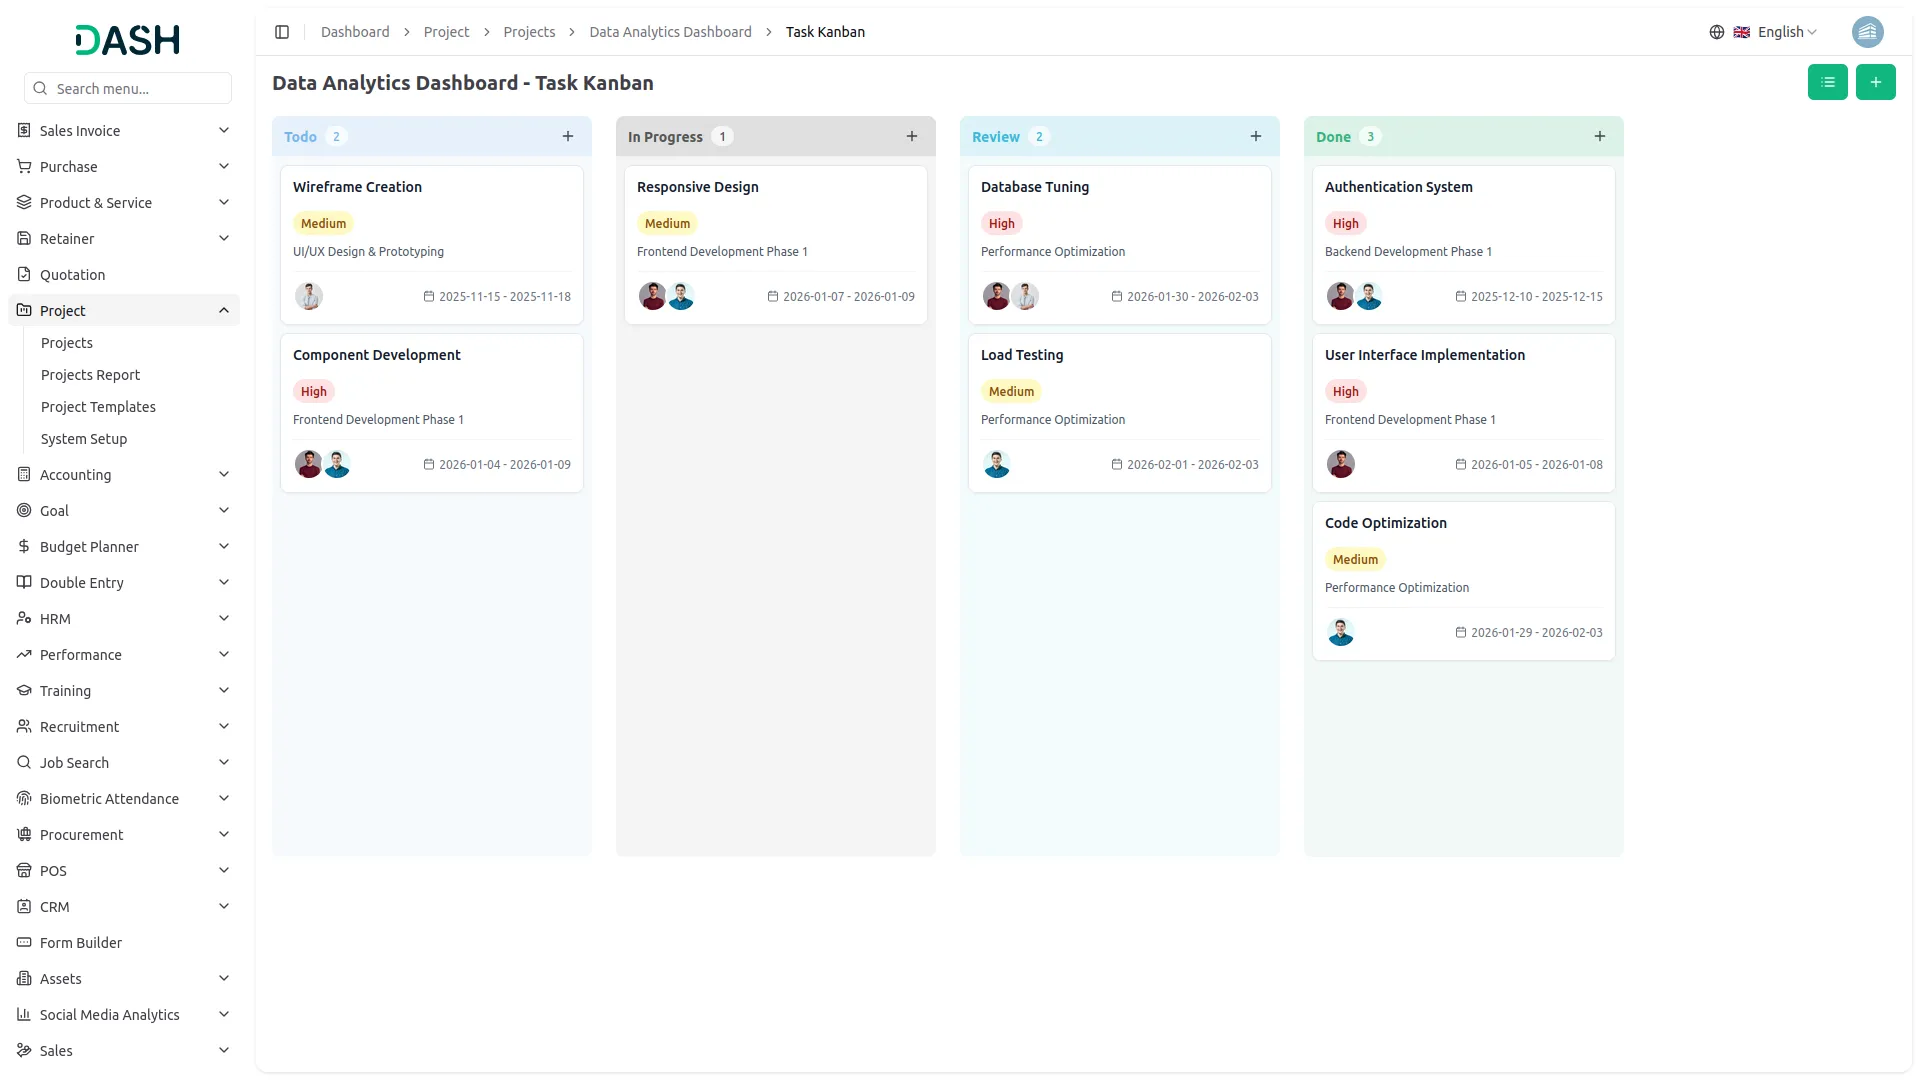Click plus icon in Done column header

pyautogui.click(x=1600, y=137)
